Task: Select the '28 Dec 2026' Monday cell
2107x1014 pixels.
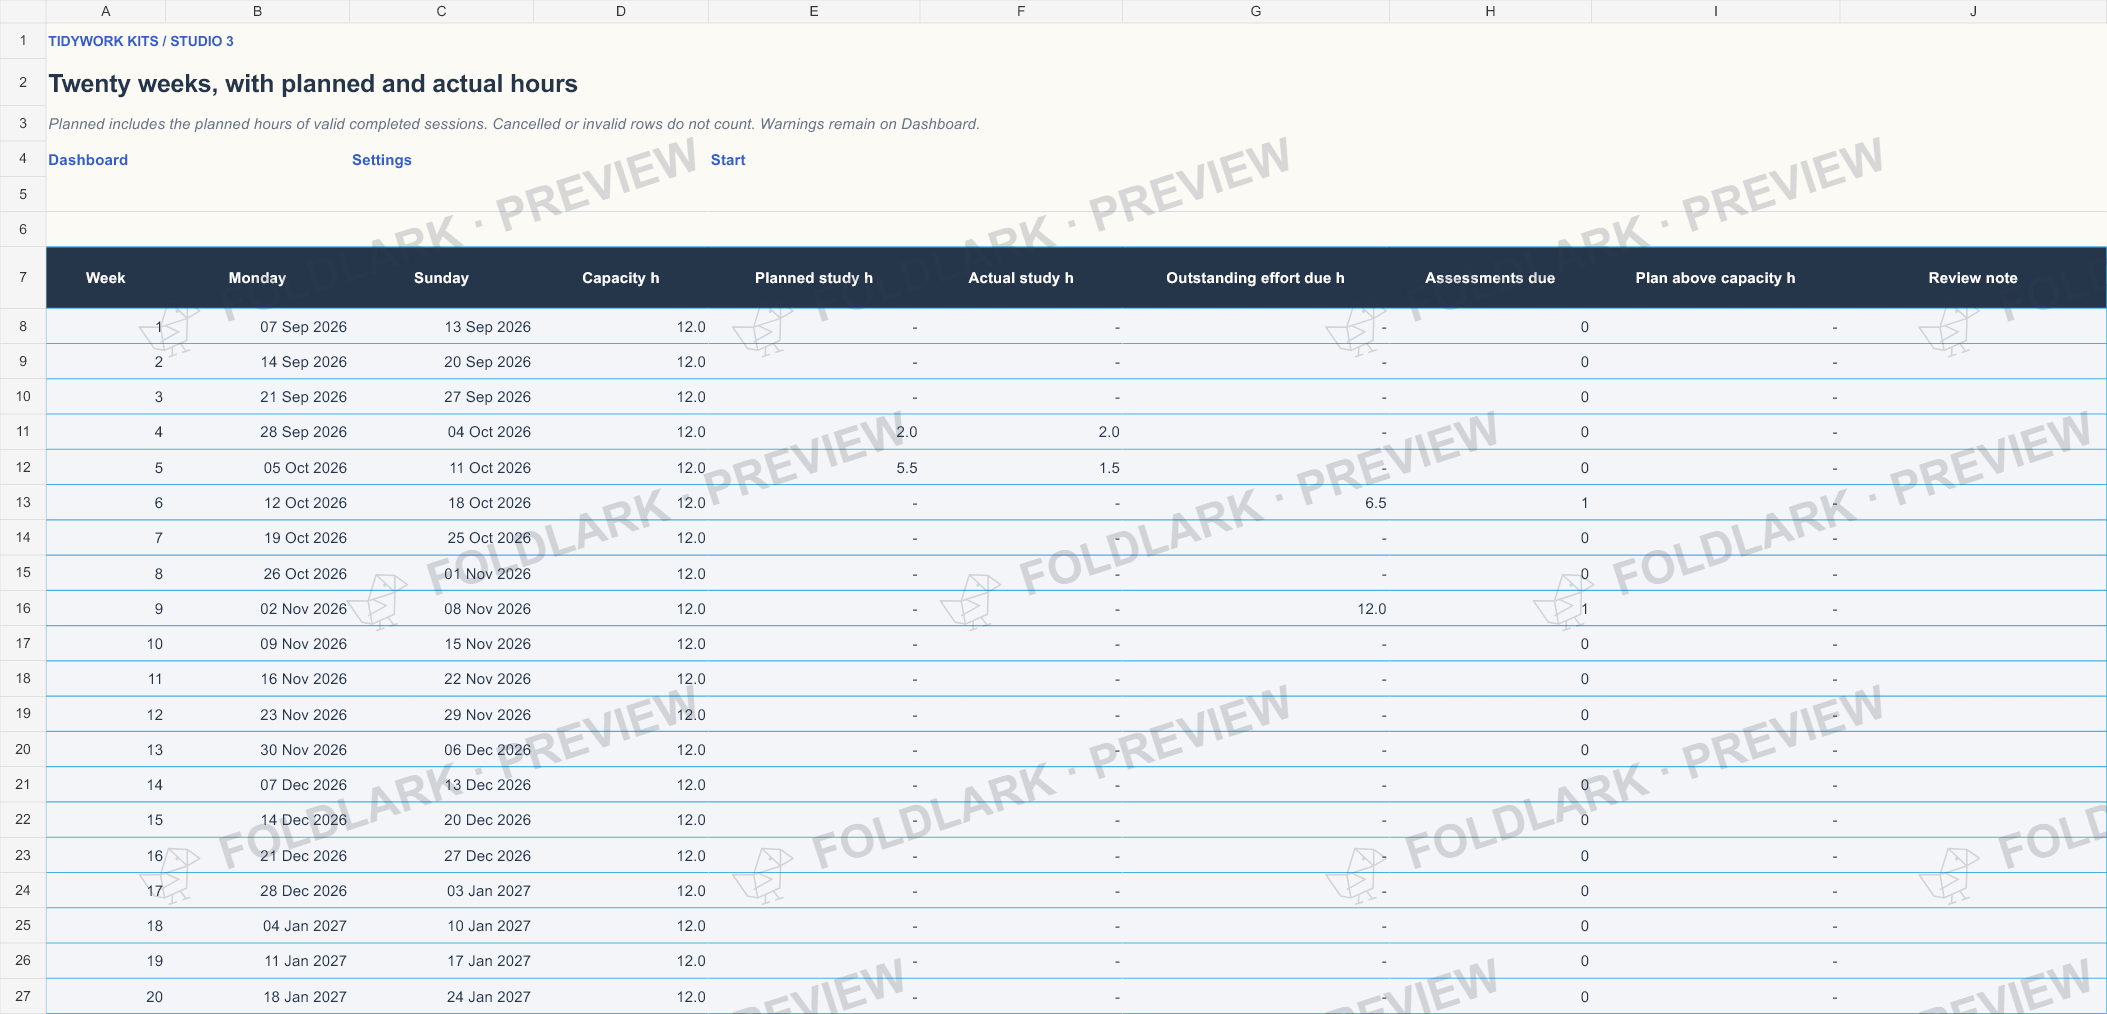Action: (257, 891)
